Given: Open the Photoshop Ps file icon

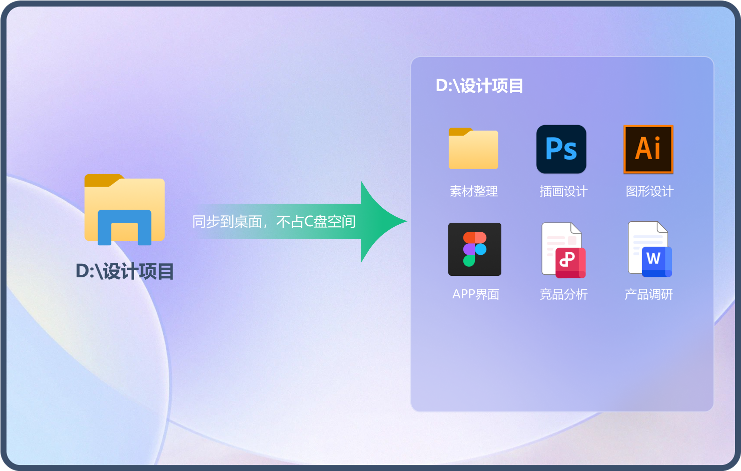Looking at the screenshot, I should pos(561,149).
